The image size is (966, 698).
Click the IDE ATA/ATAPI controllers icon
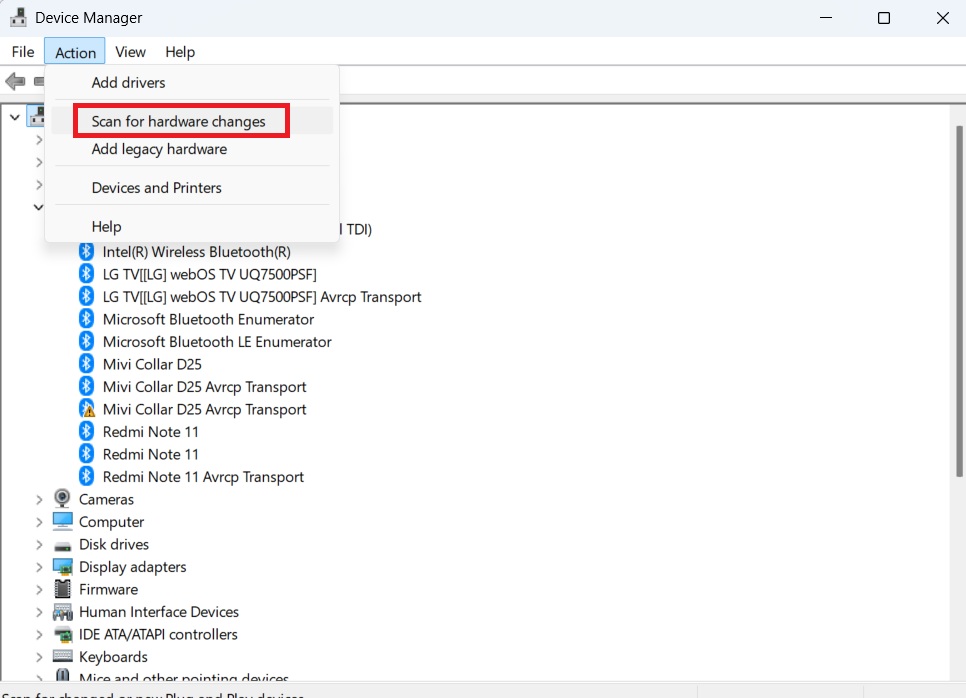click(63, 634)
